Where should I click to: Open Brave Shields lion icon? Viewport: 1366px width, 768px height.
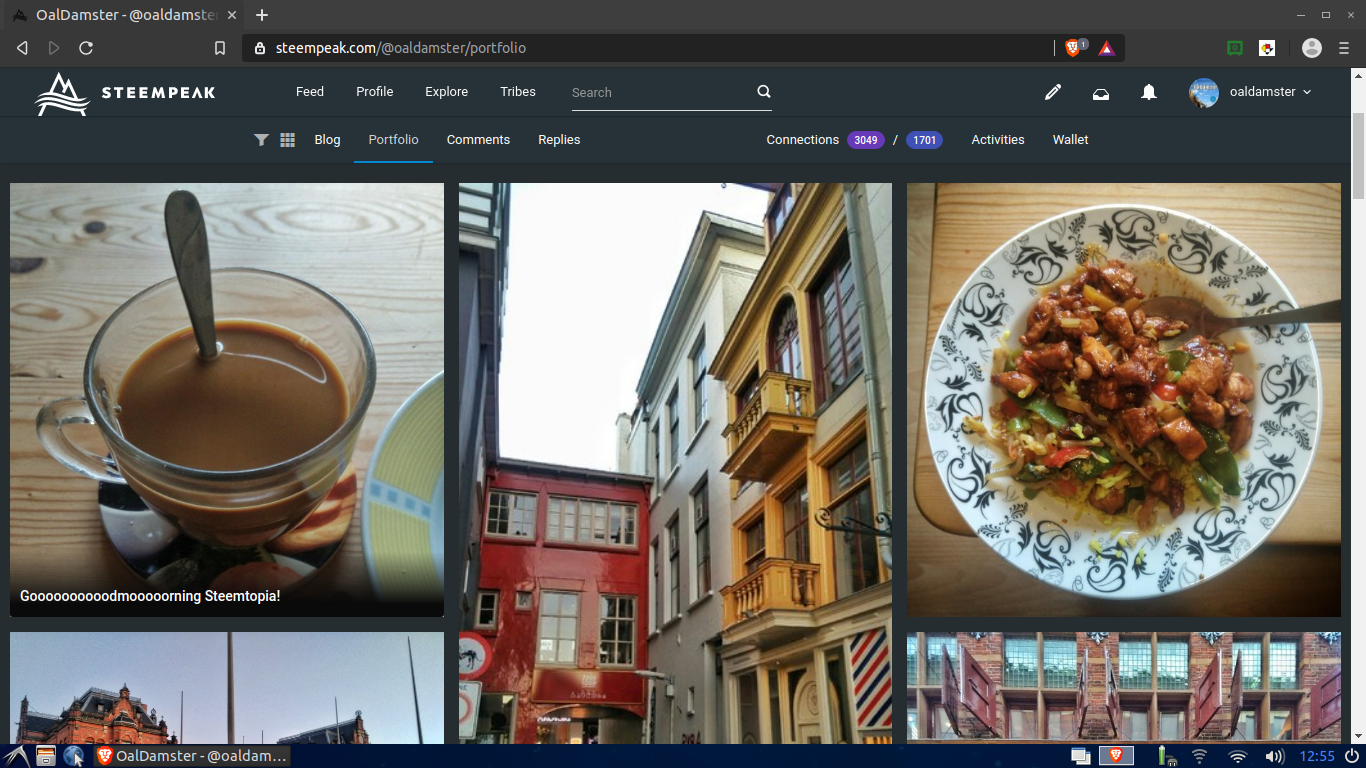1075,47
